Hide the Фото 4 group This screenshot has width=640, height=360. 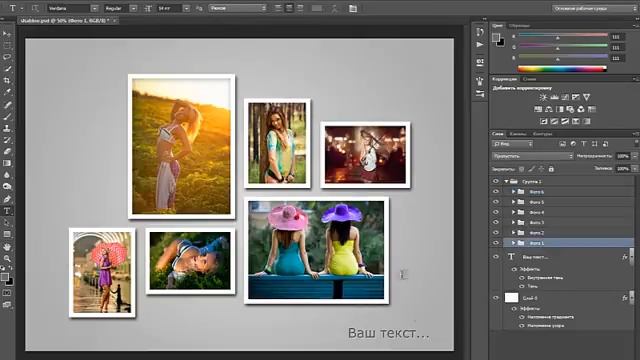(496, 212)
